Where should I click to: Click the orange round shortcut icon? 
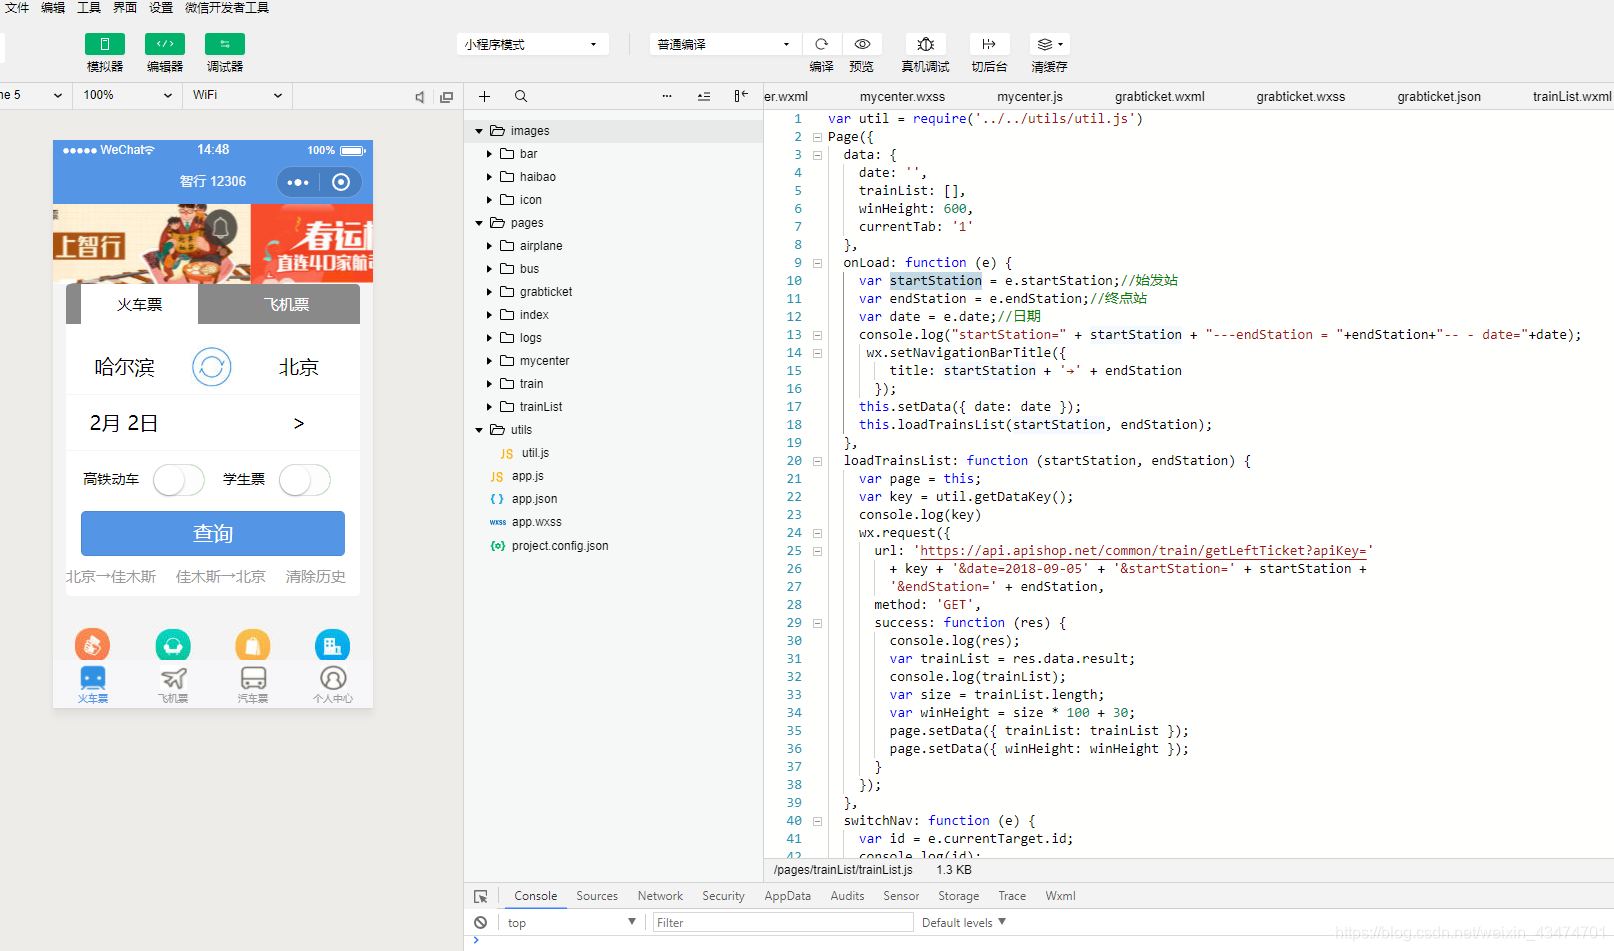(92, 645)
